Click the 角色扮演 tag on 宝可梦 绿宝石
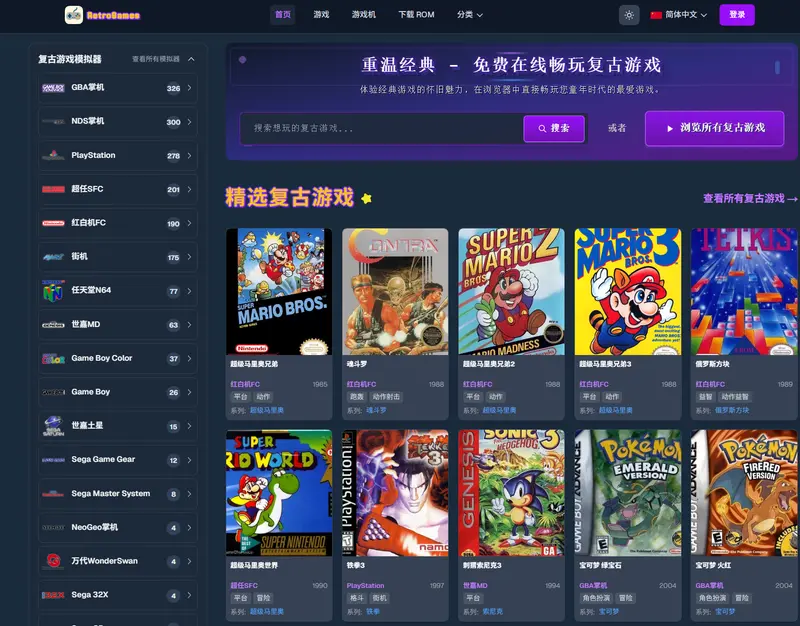This screenshot has height=626, width=800. (596, 598)
